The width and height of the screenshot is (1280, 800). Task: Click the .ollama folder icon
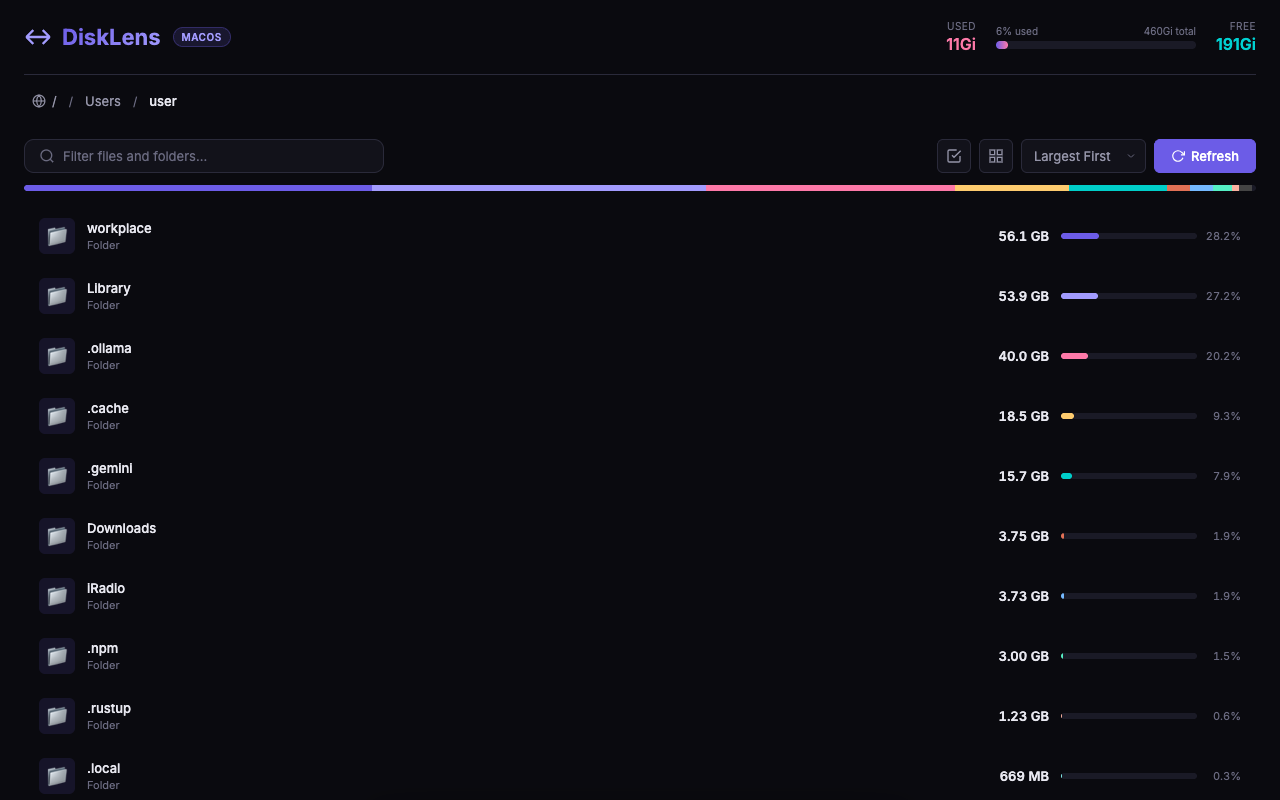tap(57, 356)
